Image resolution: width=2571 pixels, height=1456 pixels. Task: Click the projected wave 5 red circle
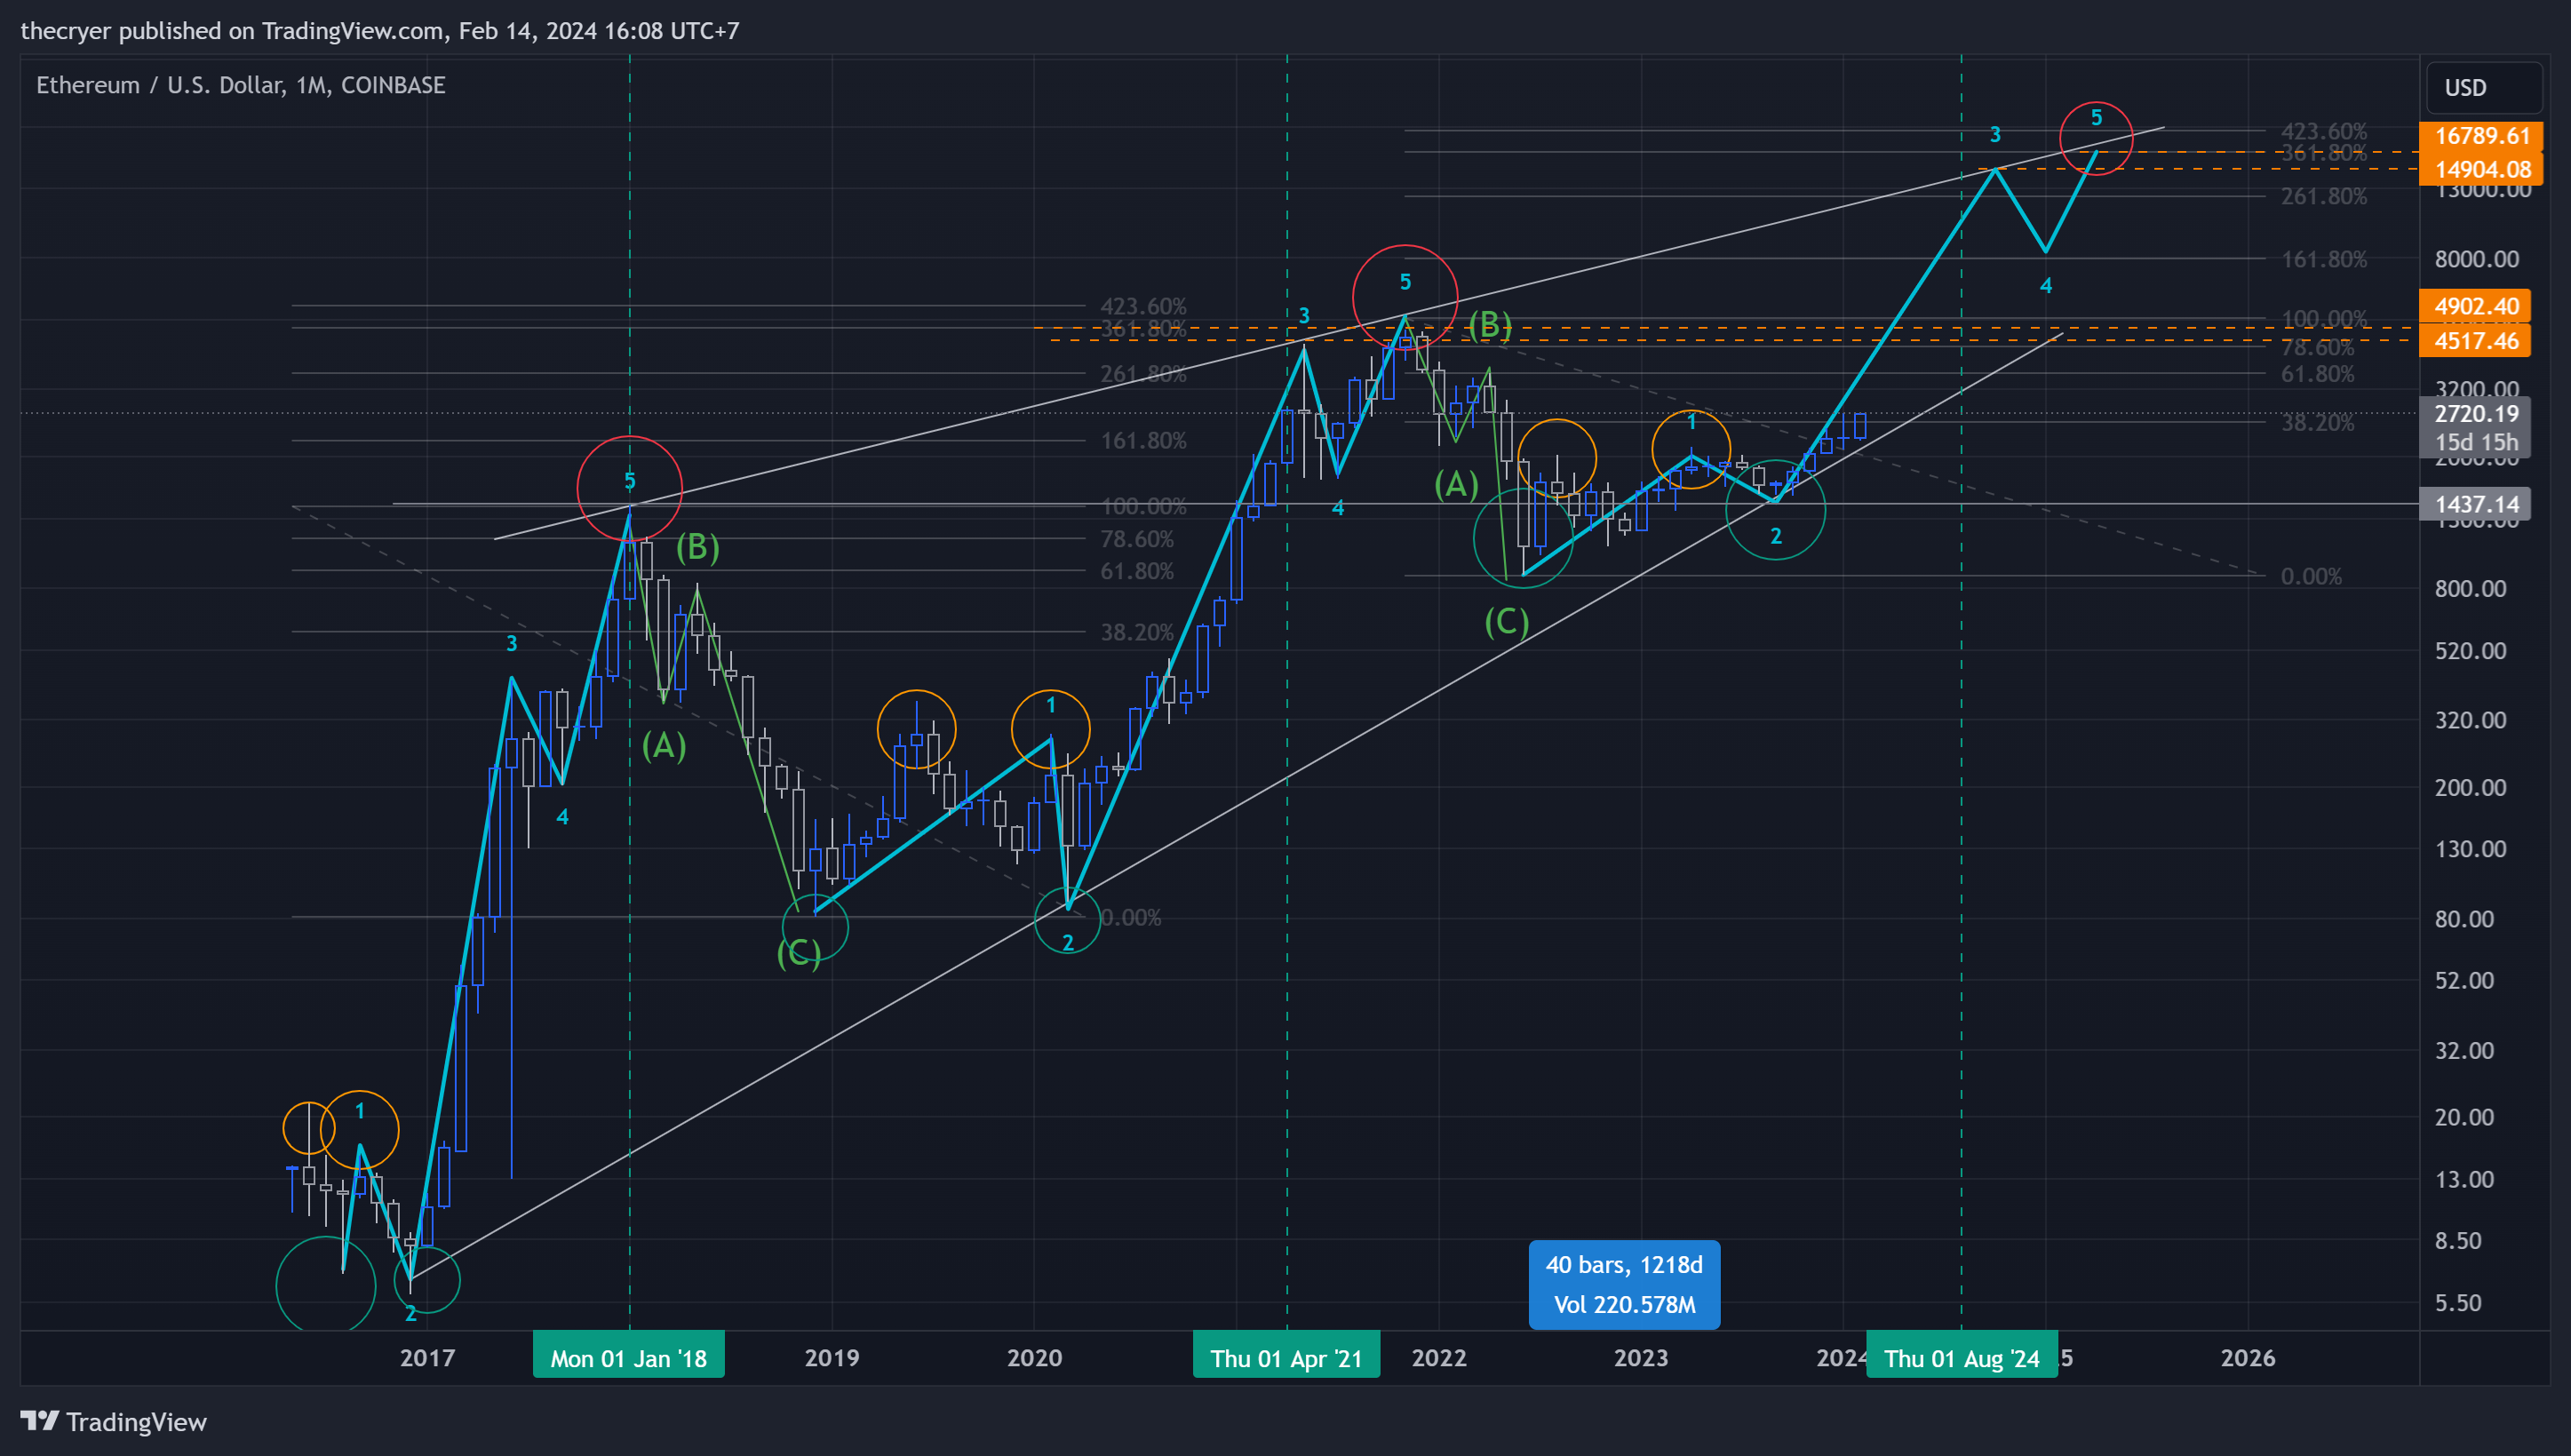click(x=2096, y=138)
